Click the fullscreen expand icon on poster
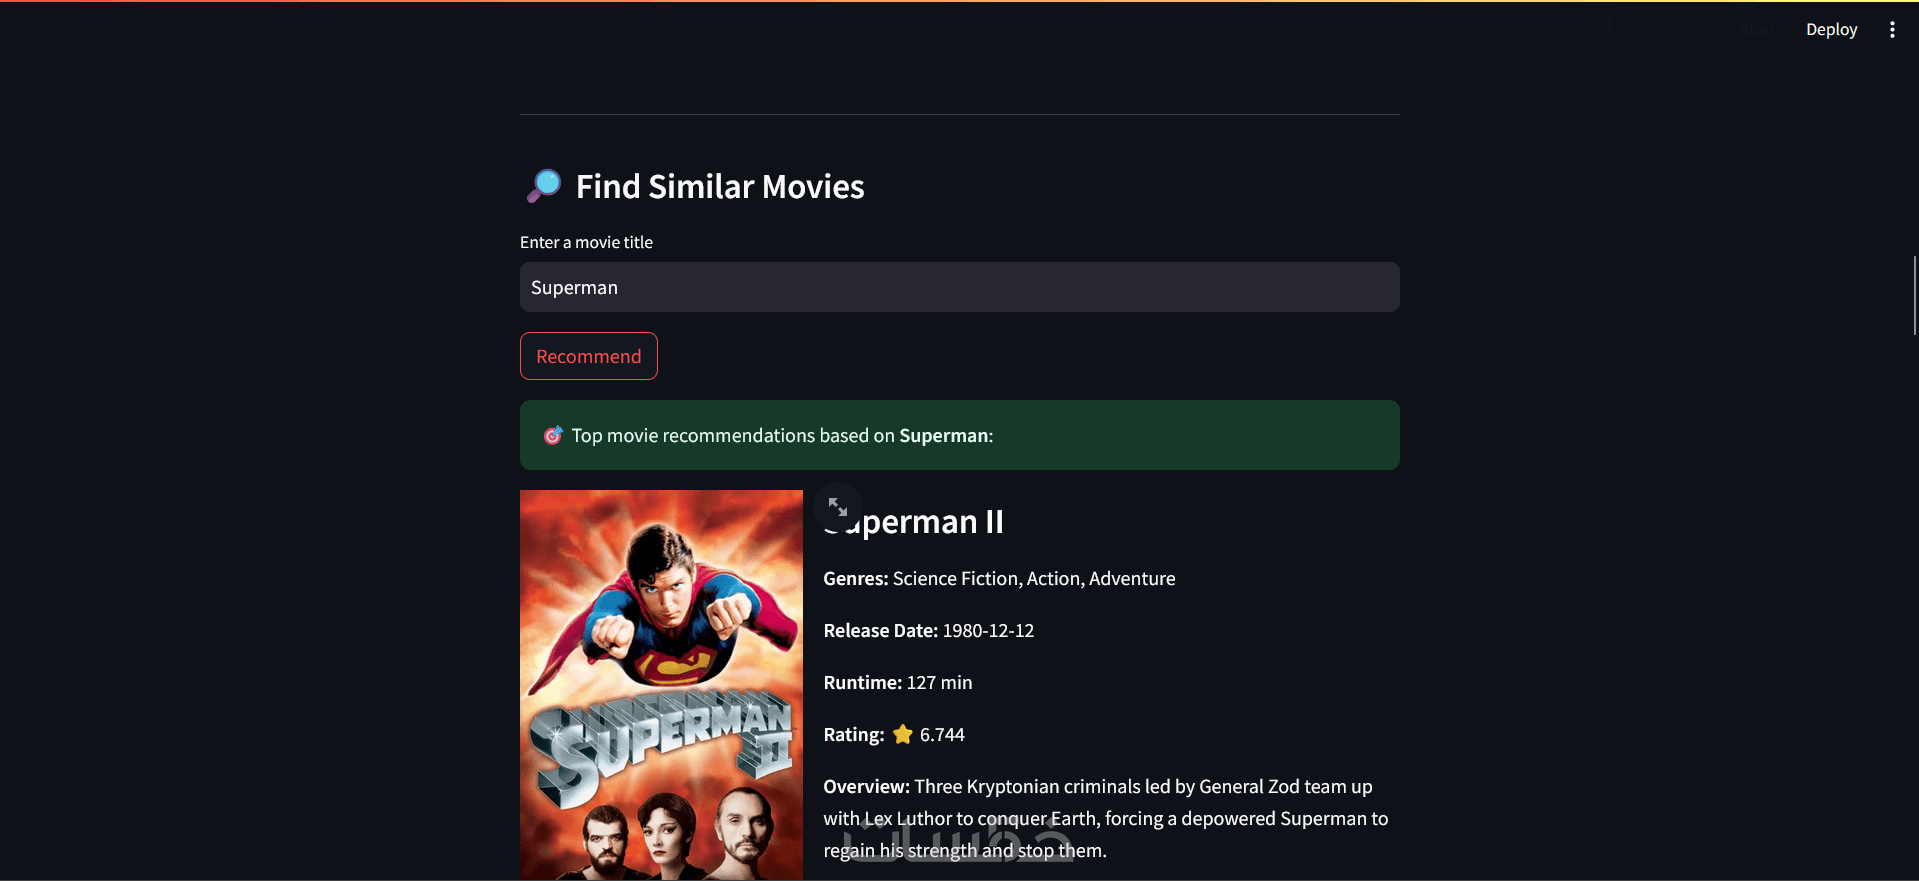 click(838, 507)
